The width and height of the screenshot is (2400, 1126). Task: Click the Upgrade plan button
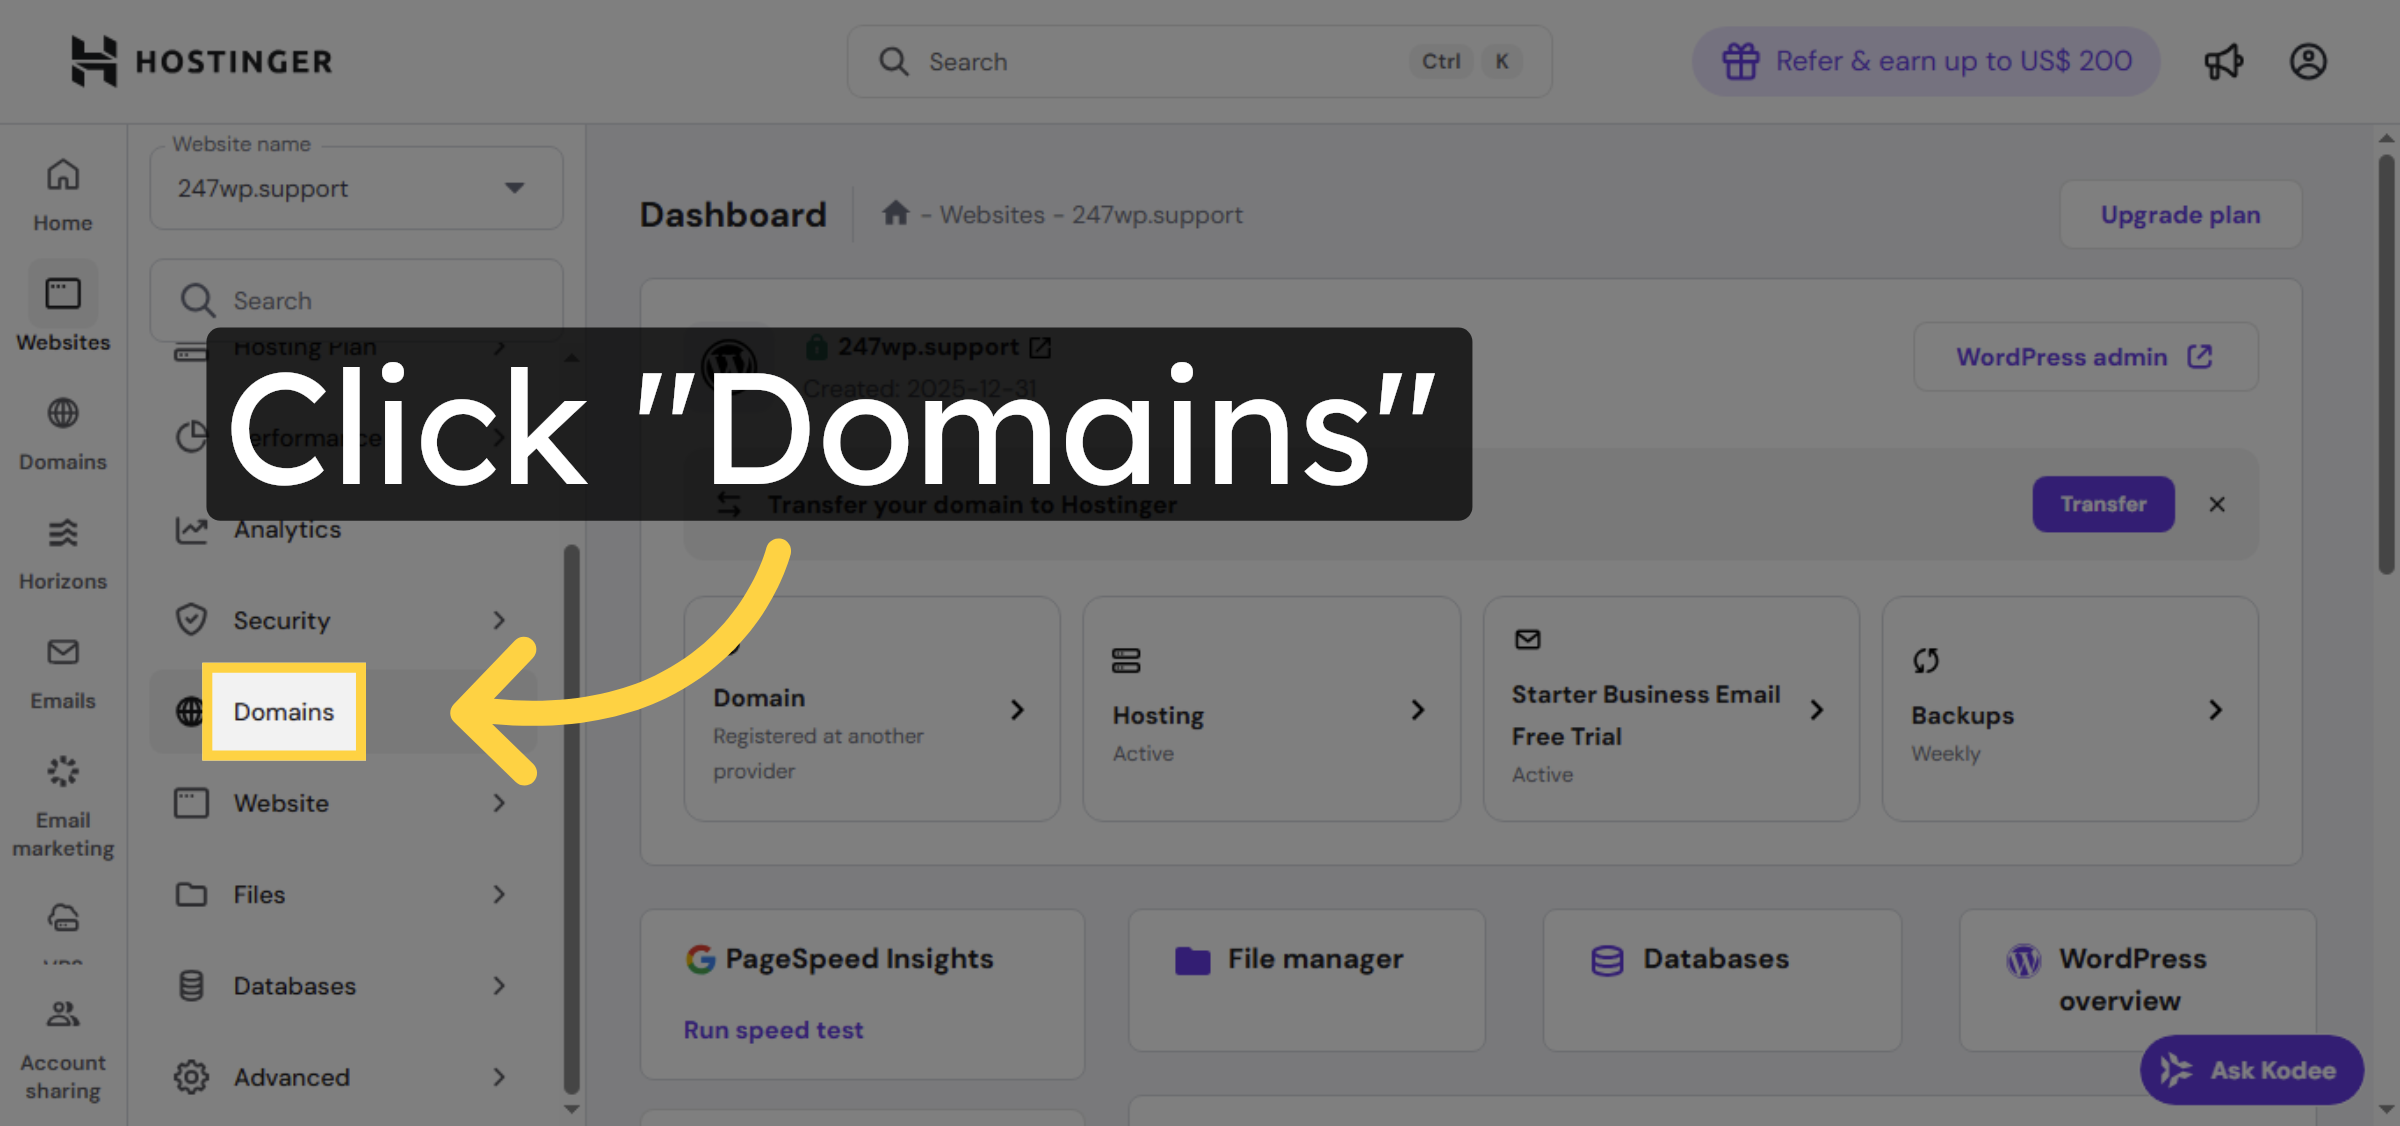click(x=2180, y=214)
